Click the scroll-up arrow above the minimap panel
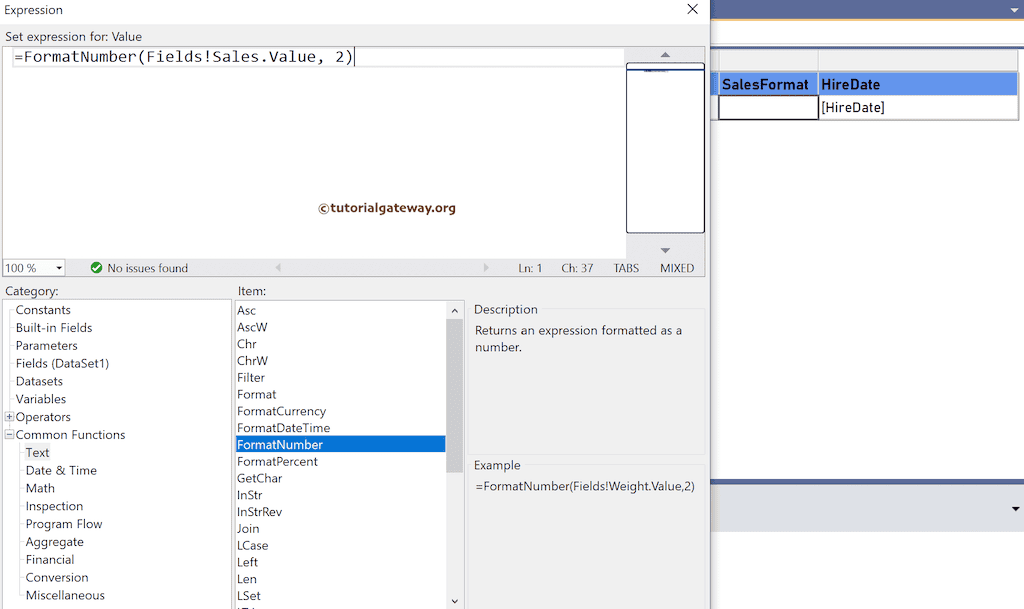1024x609 pixels. coord(664,56)
